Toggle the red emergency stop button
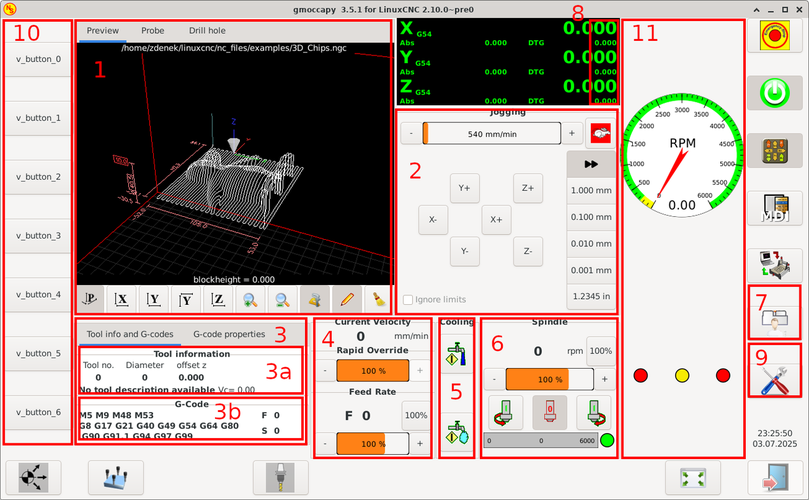809x500 pixels. pyautogui.click(x=777, y=35)
